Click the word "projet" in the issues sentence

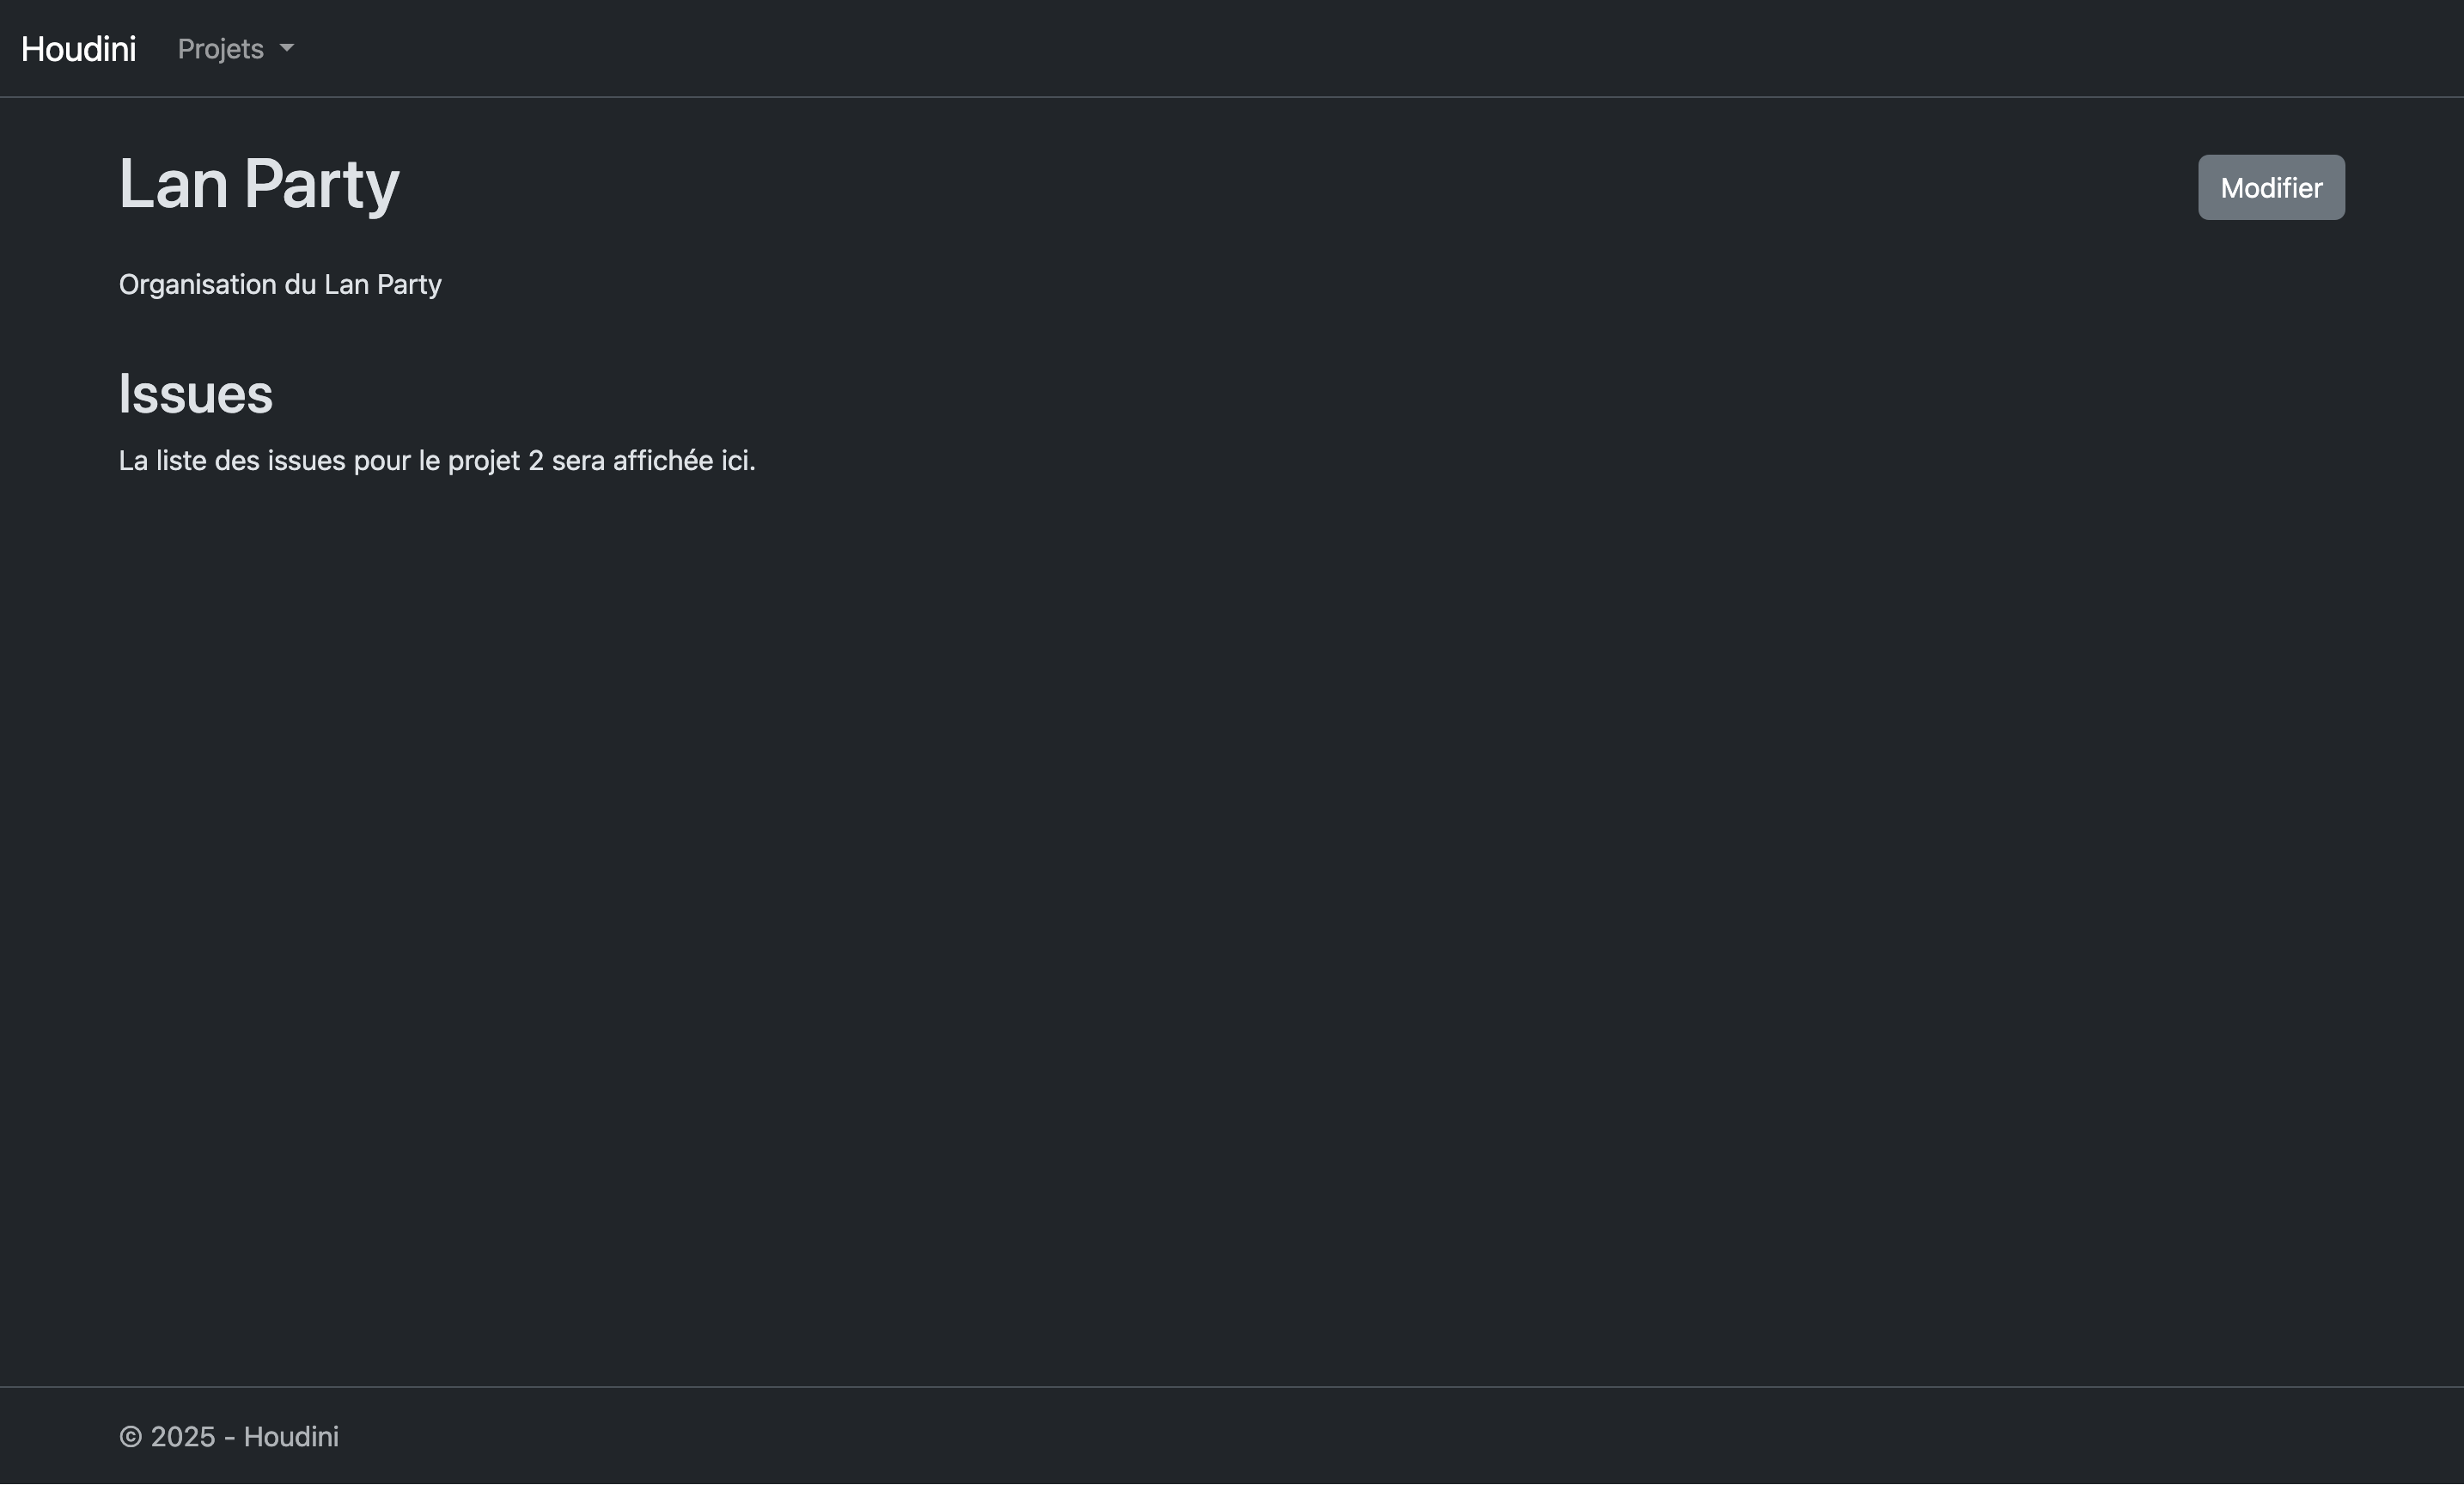point(483,461)
